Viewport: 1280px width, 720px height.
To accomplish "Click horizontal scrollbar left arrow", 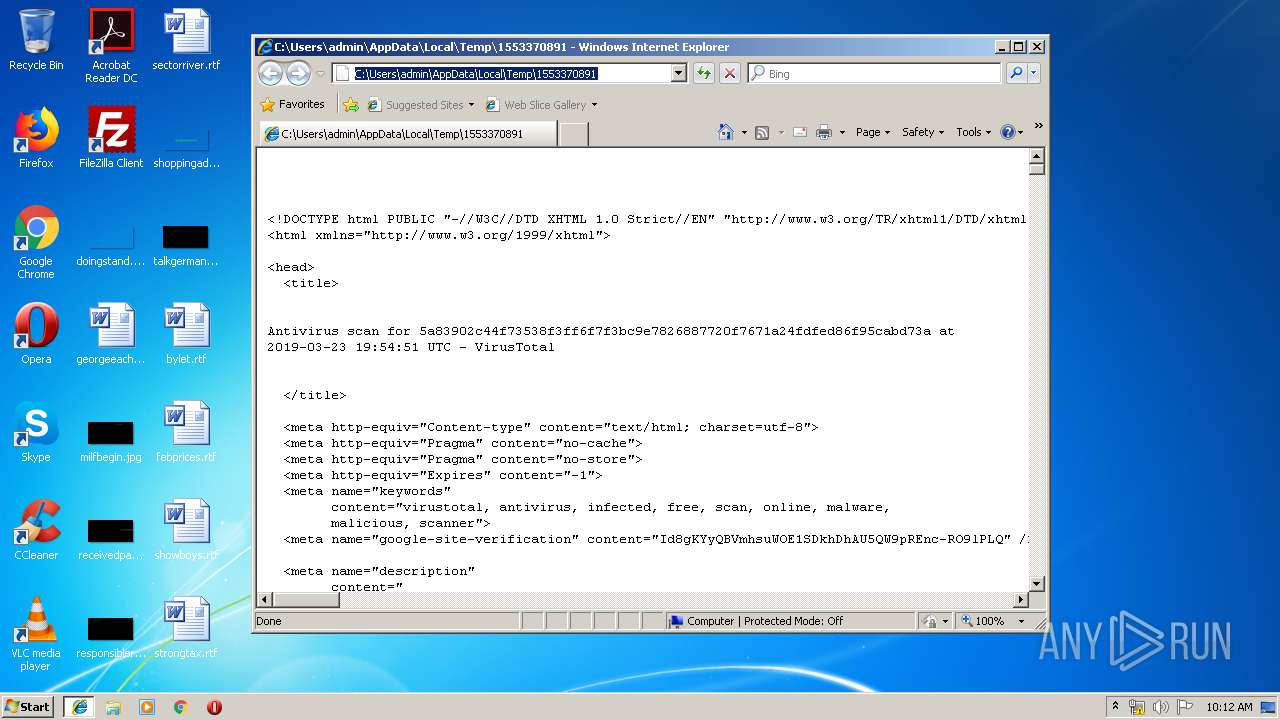I will pos(265,599).
